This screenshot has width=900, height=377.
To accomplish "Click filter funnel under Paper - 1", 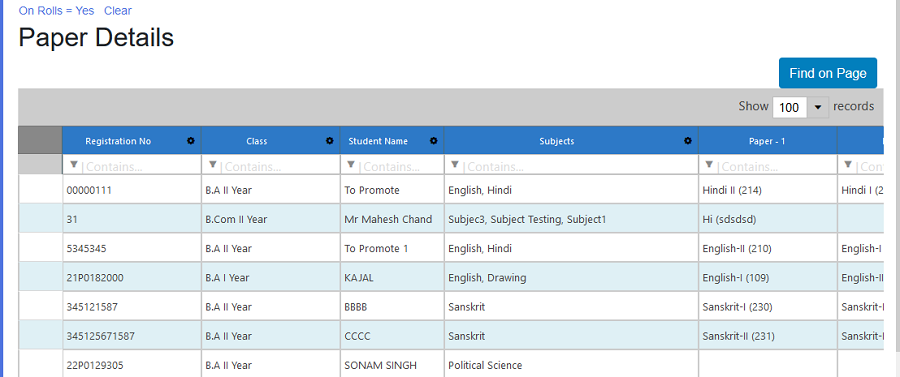I will pos(709,165).
